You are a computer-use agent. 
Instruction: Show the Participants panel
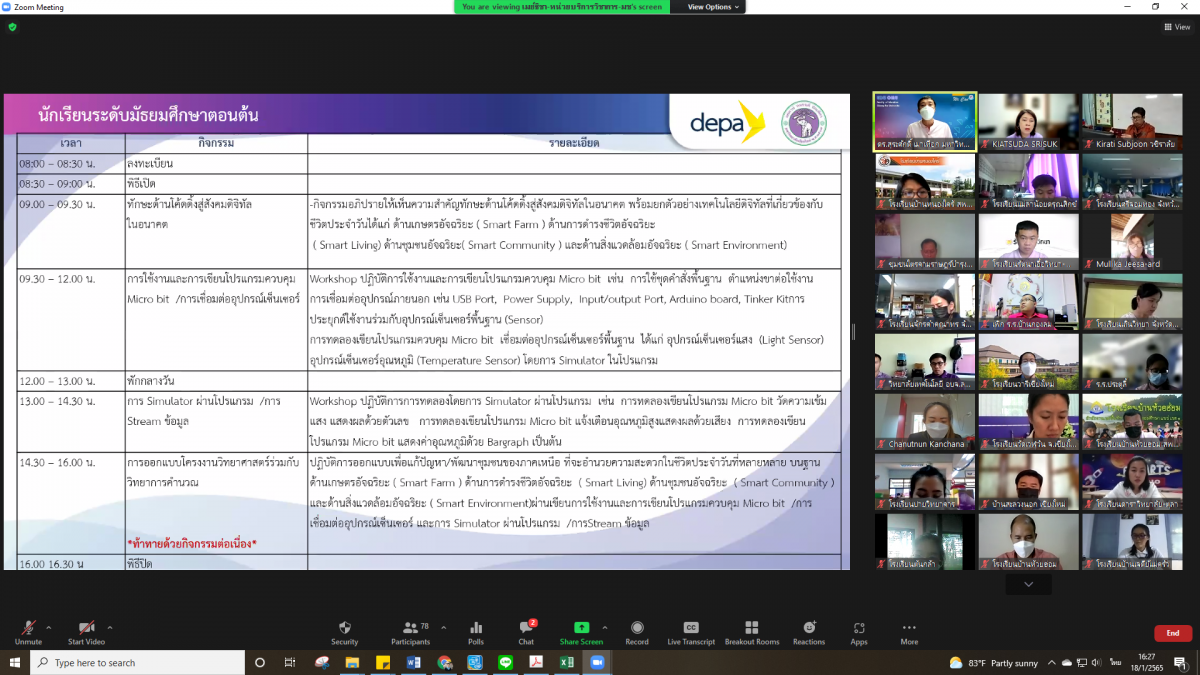(410, 632)
